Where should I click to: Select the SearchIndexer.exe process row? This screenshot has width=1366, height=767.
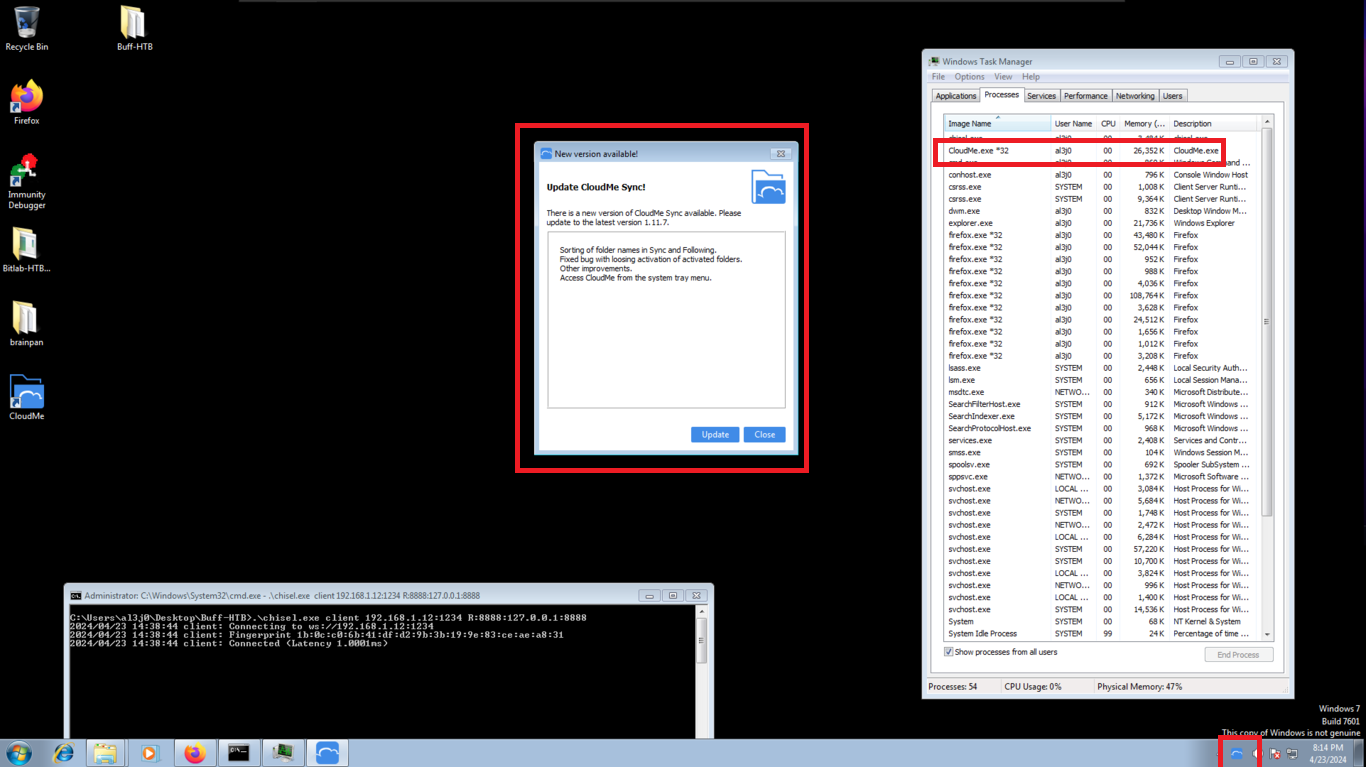tap(1102, 416)
